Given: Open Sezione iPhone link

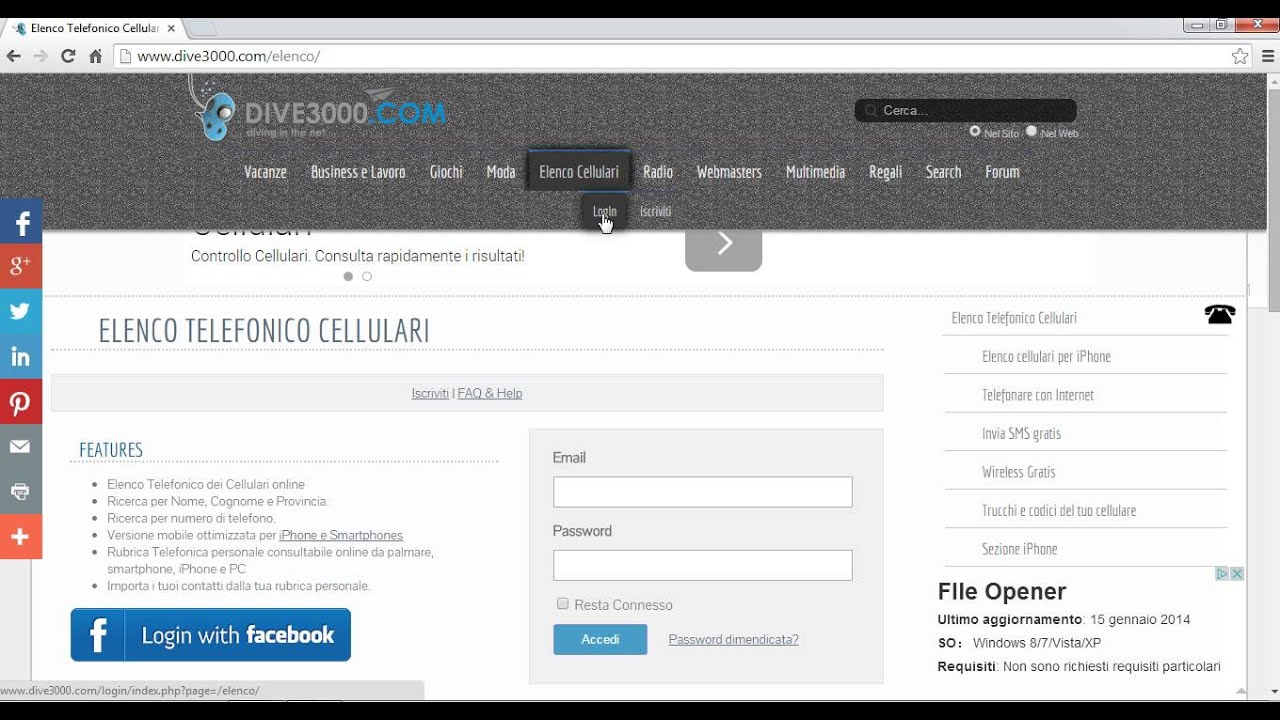Looking at the screenshot, I should tap(1019, 549).
